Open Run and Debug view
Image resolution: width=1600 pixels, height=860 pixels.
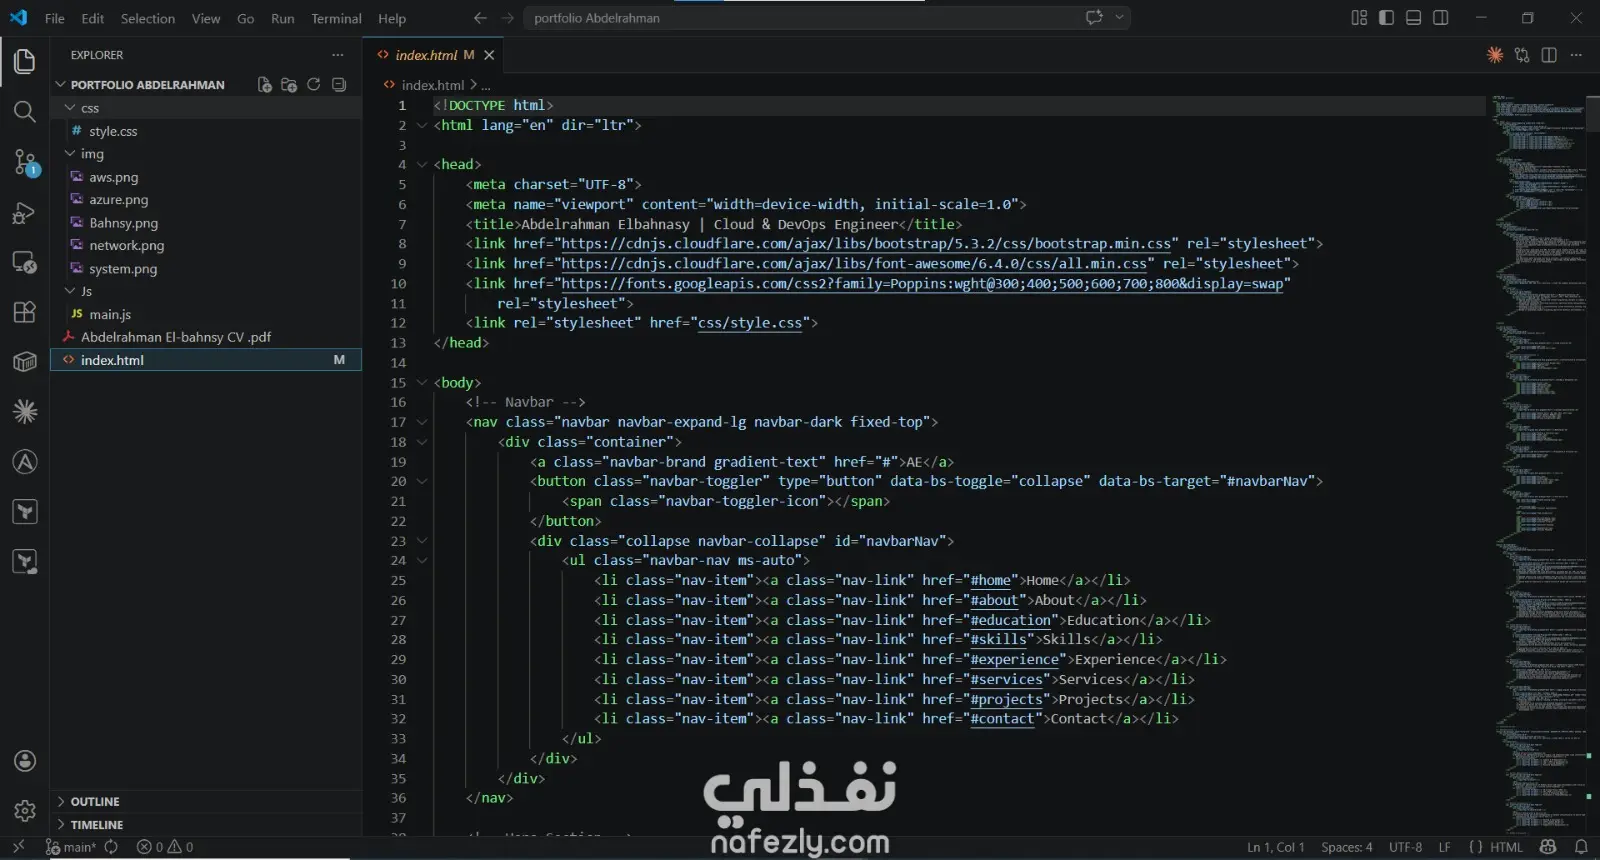[25, 213]
